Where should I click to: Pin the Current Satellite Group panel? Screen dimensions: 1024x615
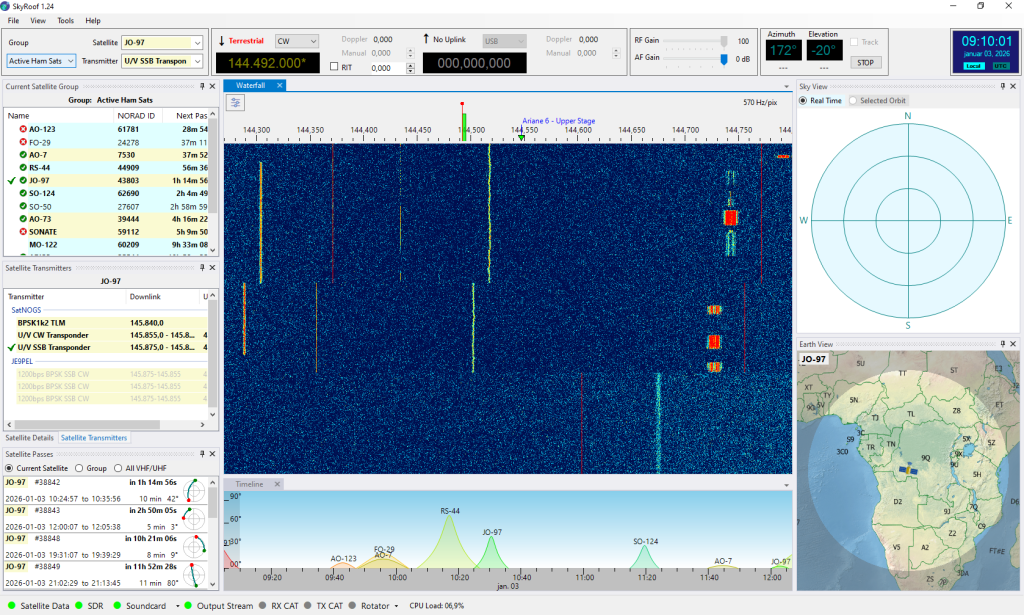(x=202, y=86)
